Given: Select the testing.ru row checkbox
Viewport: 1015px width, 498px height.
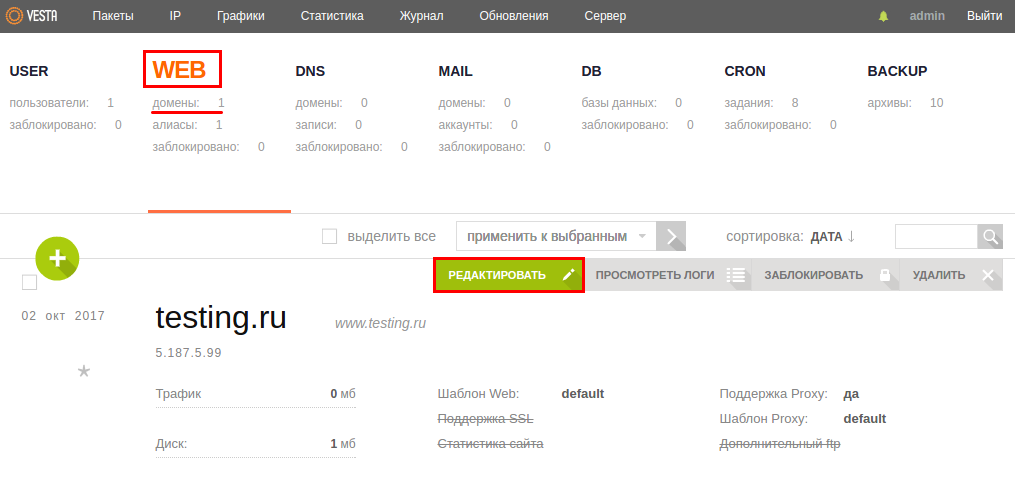Looking at the screenshot, I should pyautogui.click(x=30, y=282).
